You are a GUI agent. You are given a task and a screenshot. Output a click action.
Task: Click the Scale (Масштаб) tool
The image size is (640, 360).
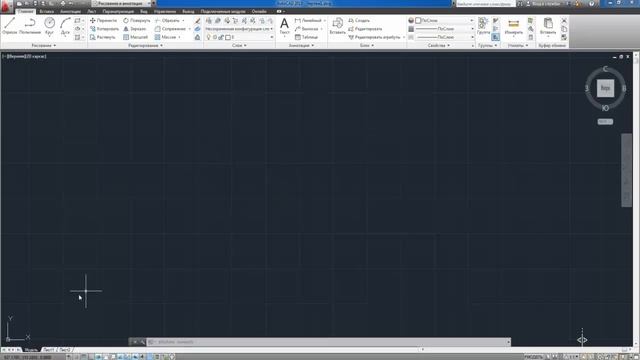(136, 37)
